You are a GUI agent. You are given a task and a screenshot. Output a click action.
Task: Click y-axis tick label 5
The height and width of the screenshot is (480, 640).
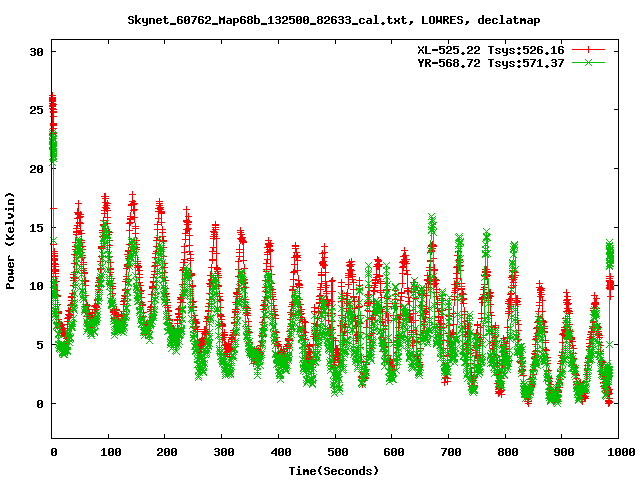pyautogui.click(x=40, y=345)
